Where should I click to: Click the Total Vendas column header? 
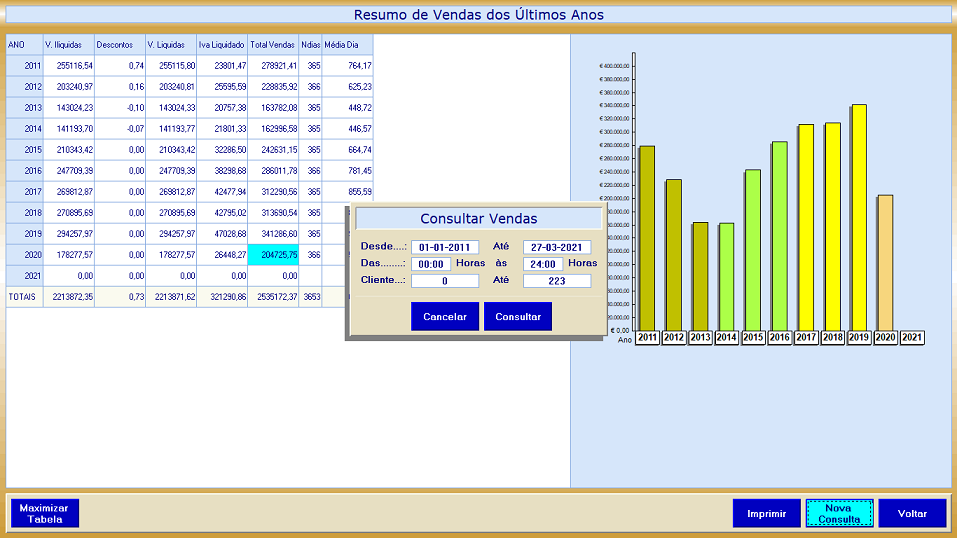click(x=273, y=45)
